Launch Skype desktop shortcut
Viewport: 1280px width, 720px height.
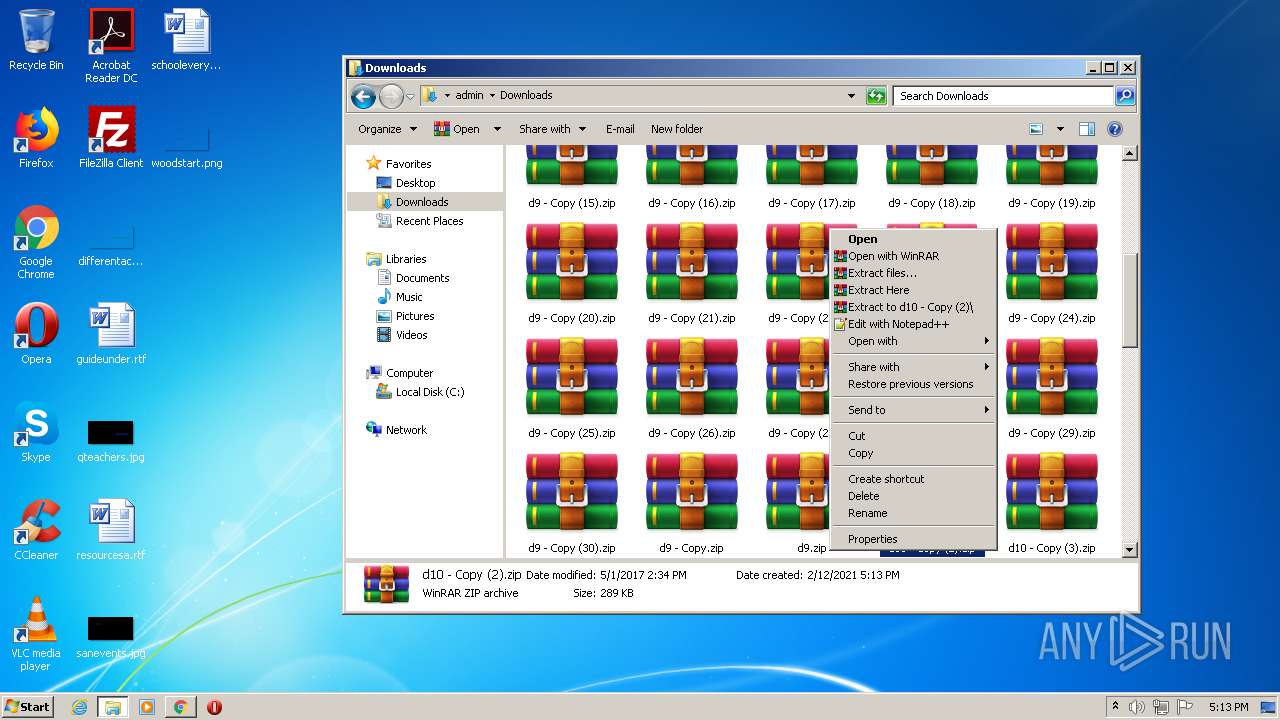point(36,432)
